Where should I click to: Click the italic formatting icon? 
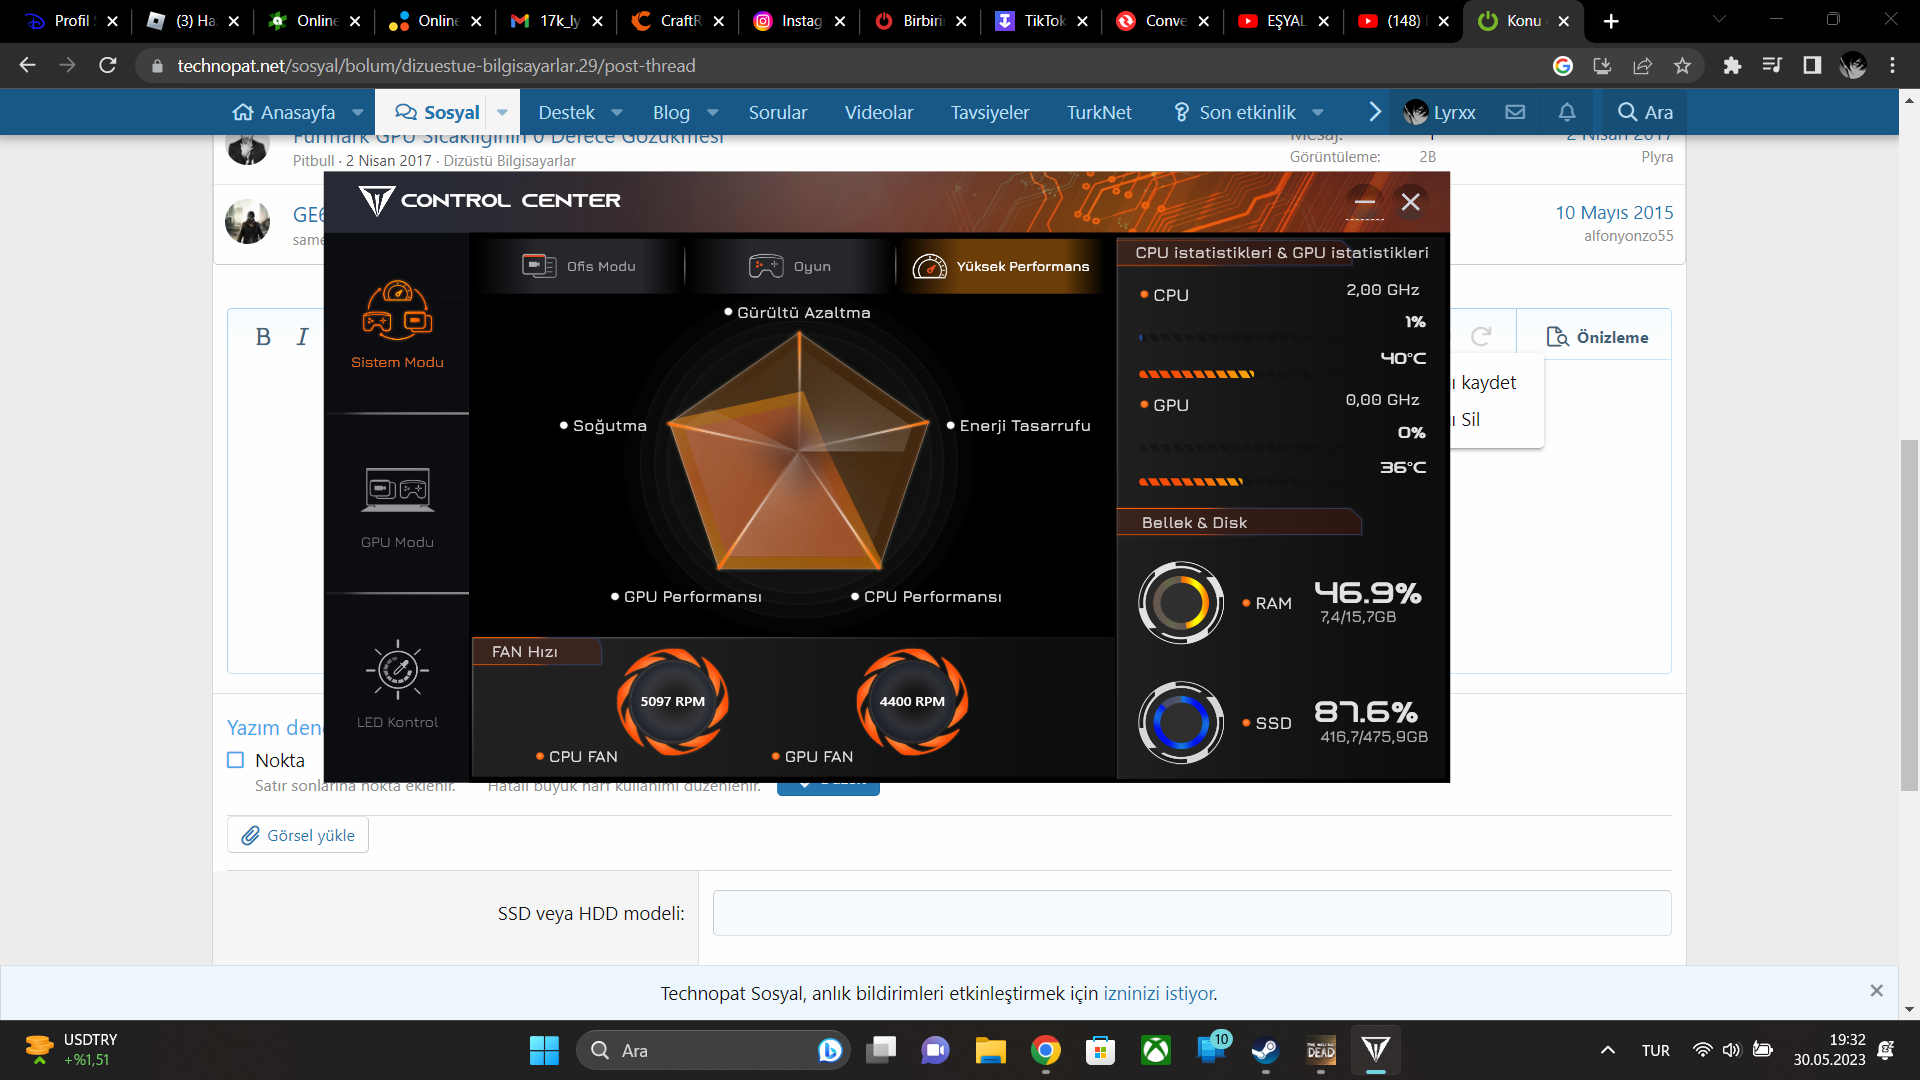302,337
